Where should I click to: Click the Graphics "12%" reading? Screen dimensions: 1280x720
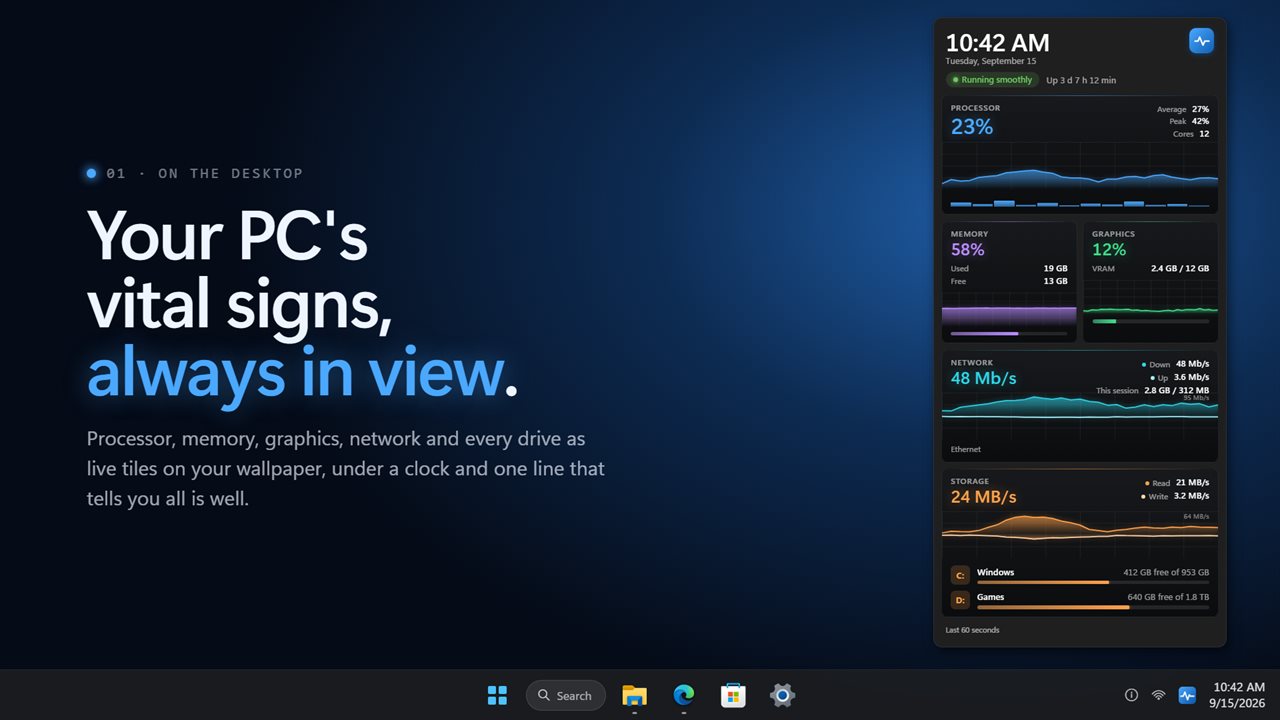tap(1109, 250)
